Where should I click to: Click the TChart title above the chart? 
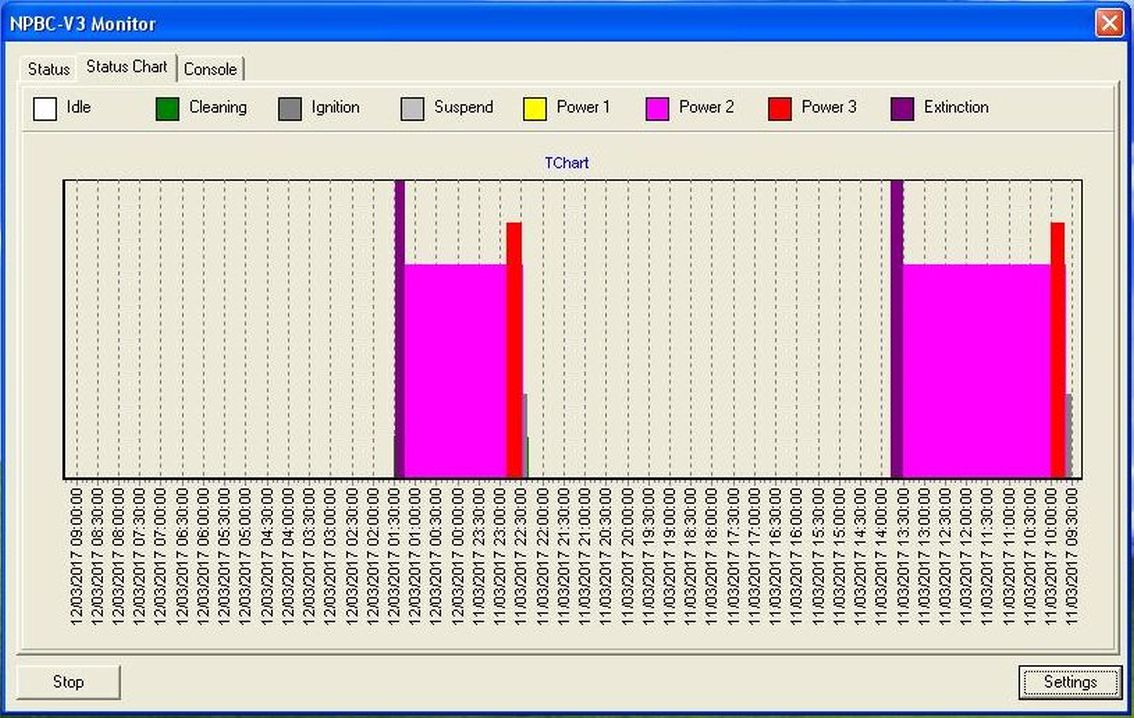[x=567, y=162]
